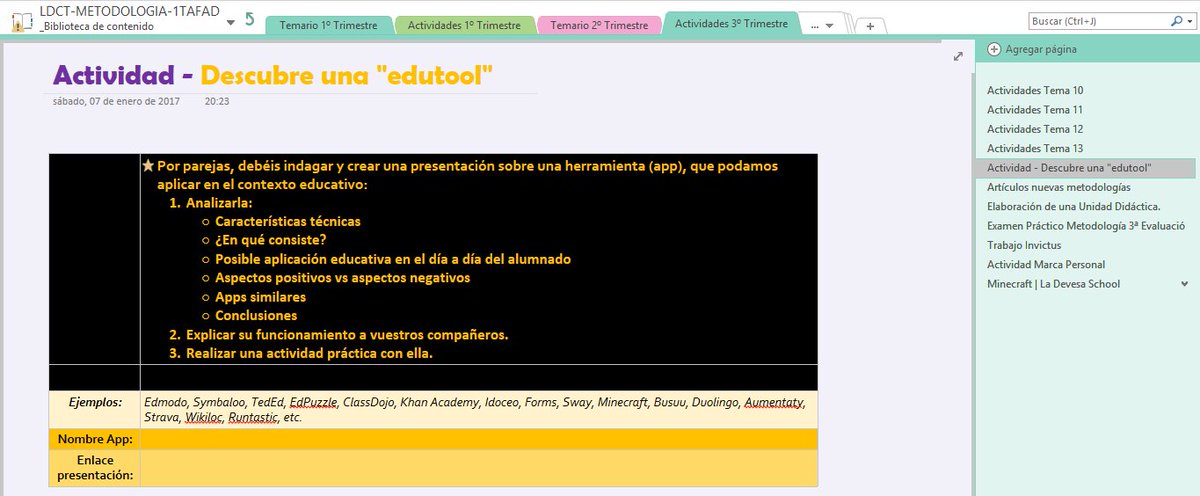The width and height of the screenshot is (1200, 496).
Task: Open Examen Práctico Metodología 3ª Evaluació page
Action: 1085,225
